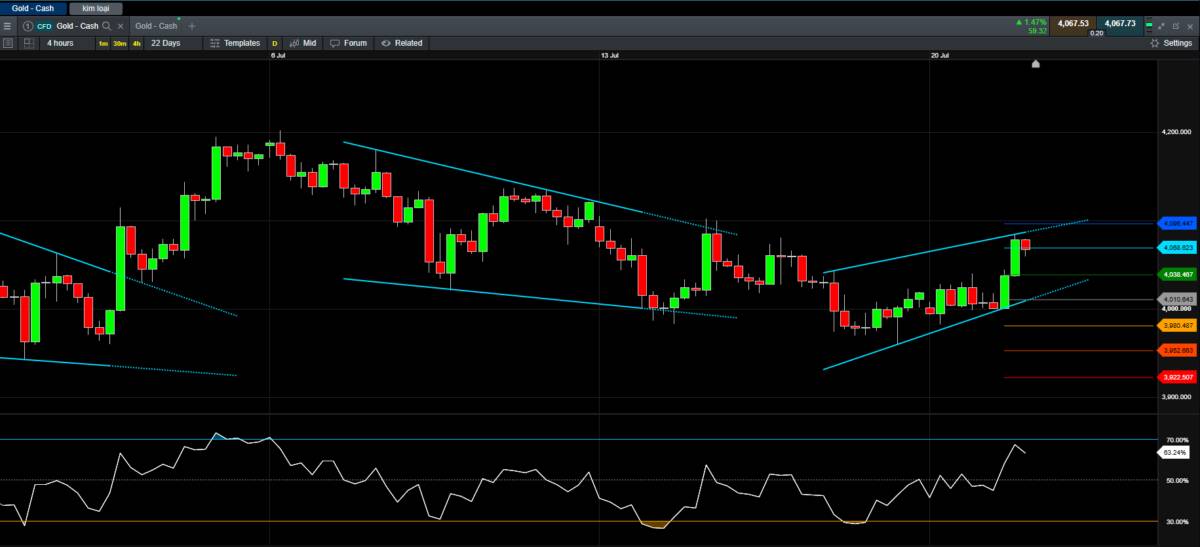Screen dimensions: 1200x547
Task: Click the pop-out chart icon
Action: 1176,25
